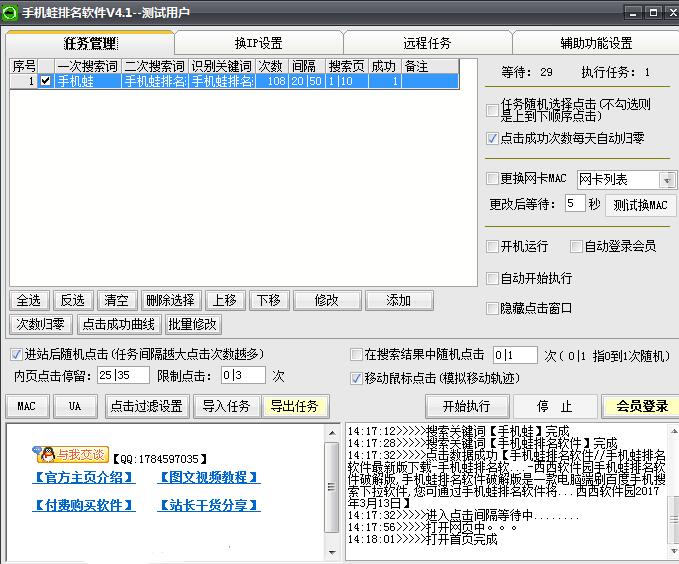
Task: Click the 更改后等待 seconds input field
Action: 574,204
